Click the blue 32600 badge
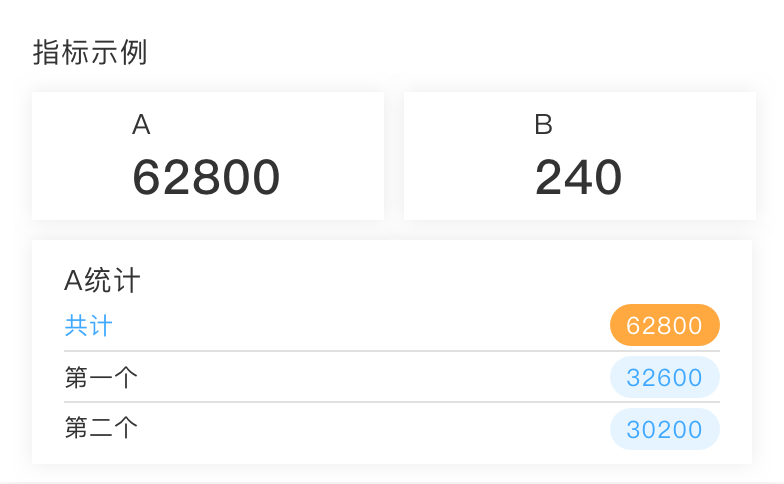This screenshot has width=784, height=484. pos(664,377)
